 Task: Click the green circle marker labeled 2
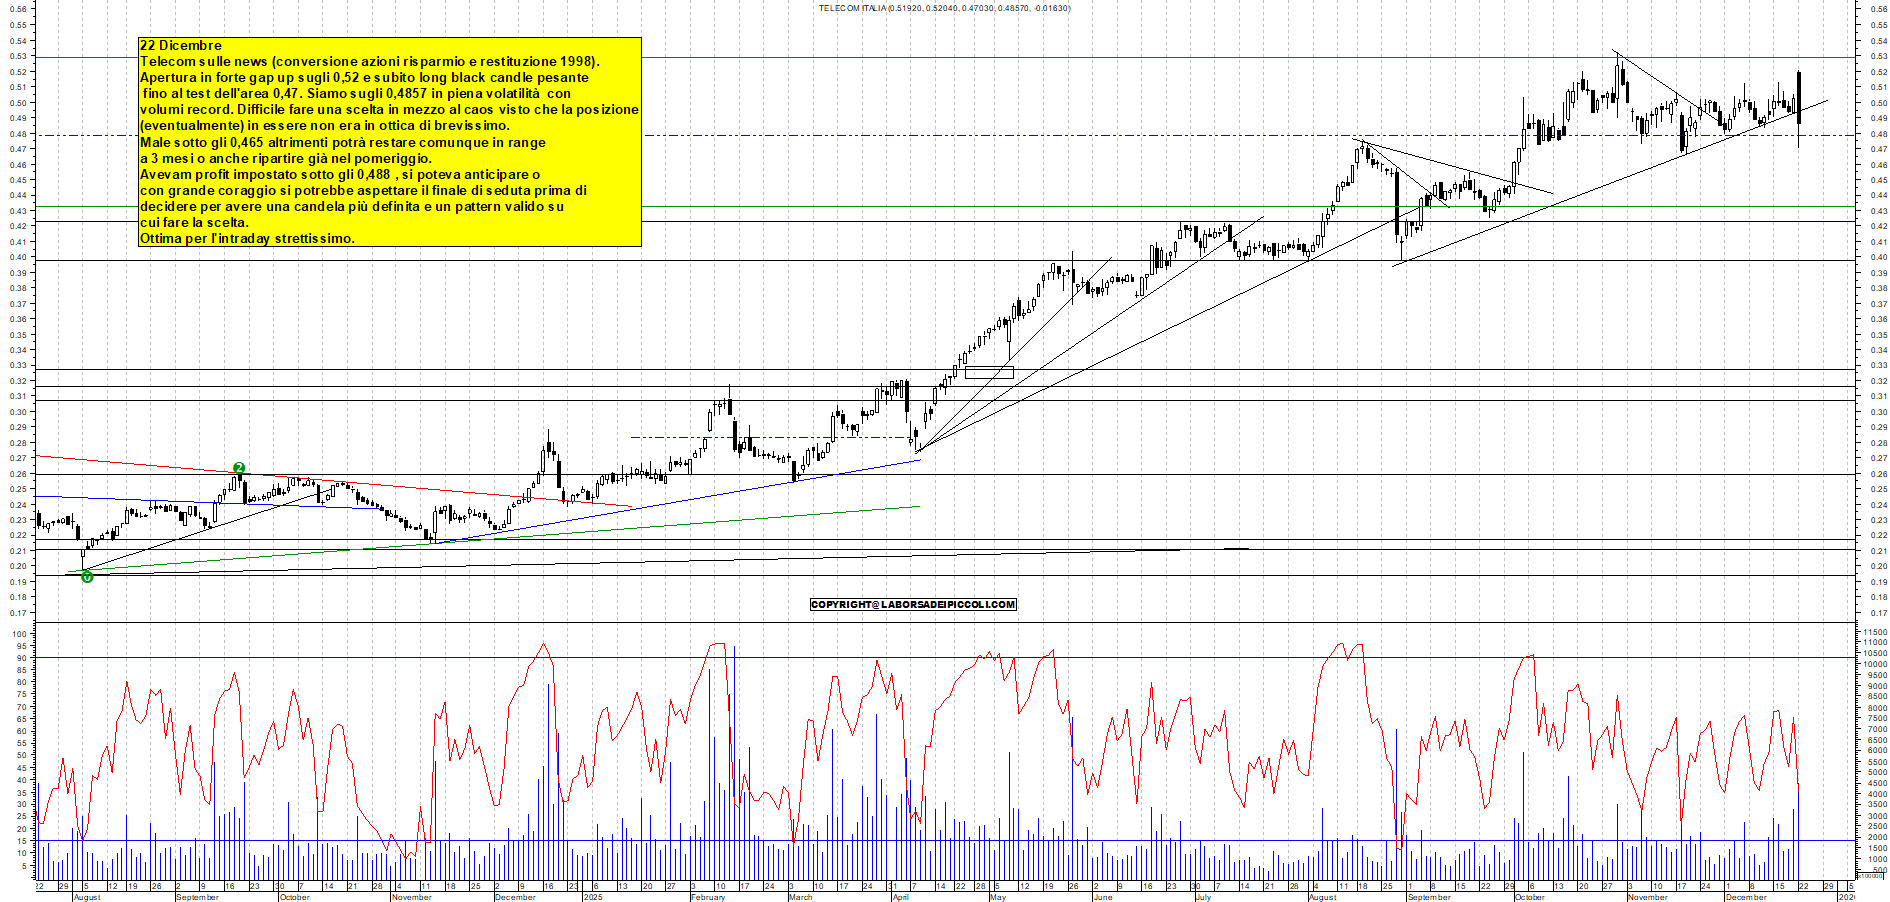click(x=239, y=468)
